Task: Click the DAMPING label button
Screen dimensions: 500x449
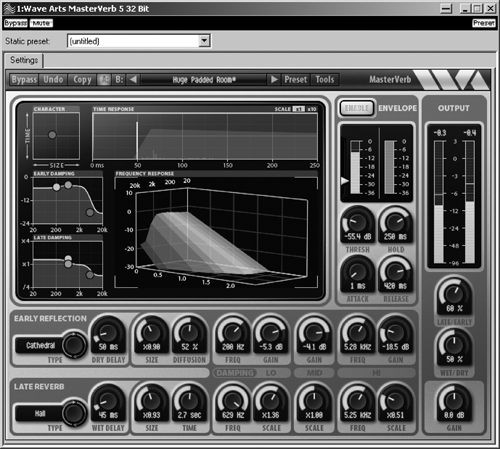Action: point(235,373)
